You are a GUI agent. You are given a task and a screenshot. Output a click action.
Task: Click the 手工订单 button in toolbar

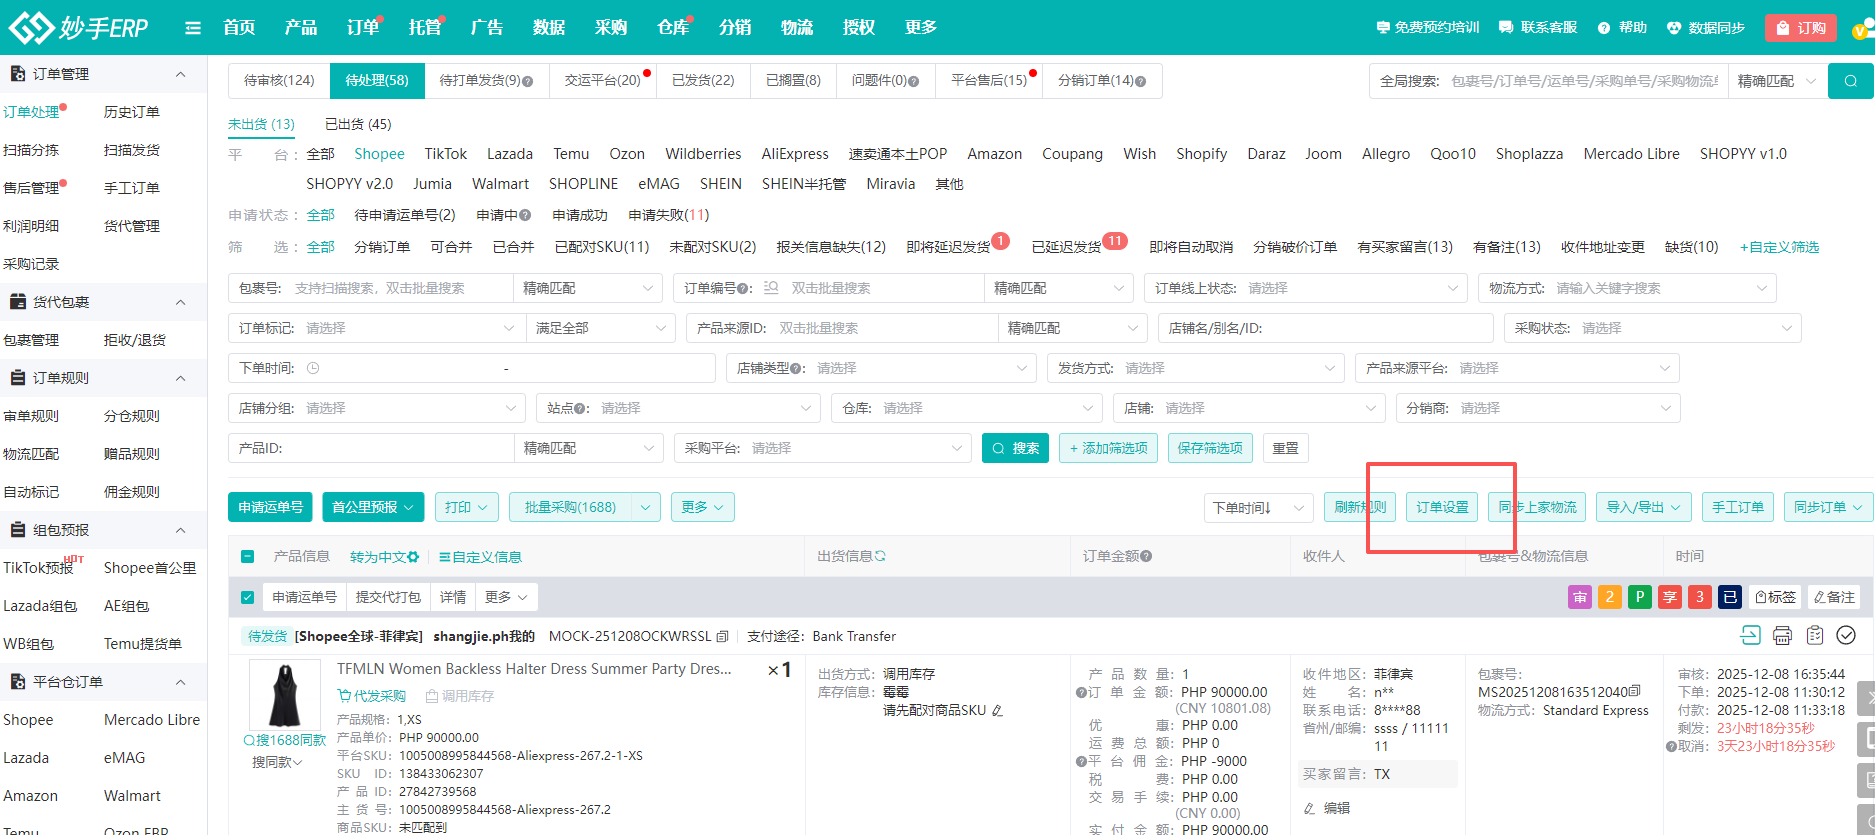click(1737, 507)
